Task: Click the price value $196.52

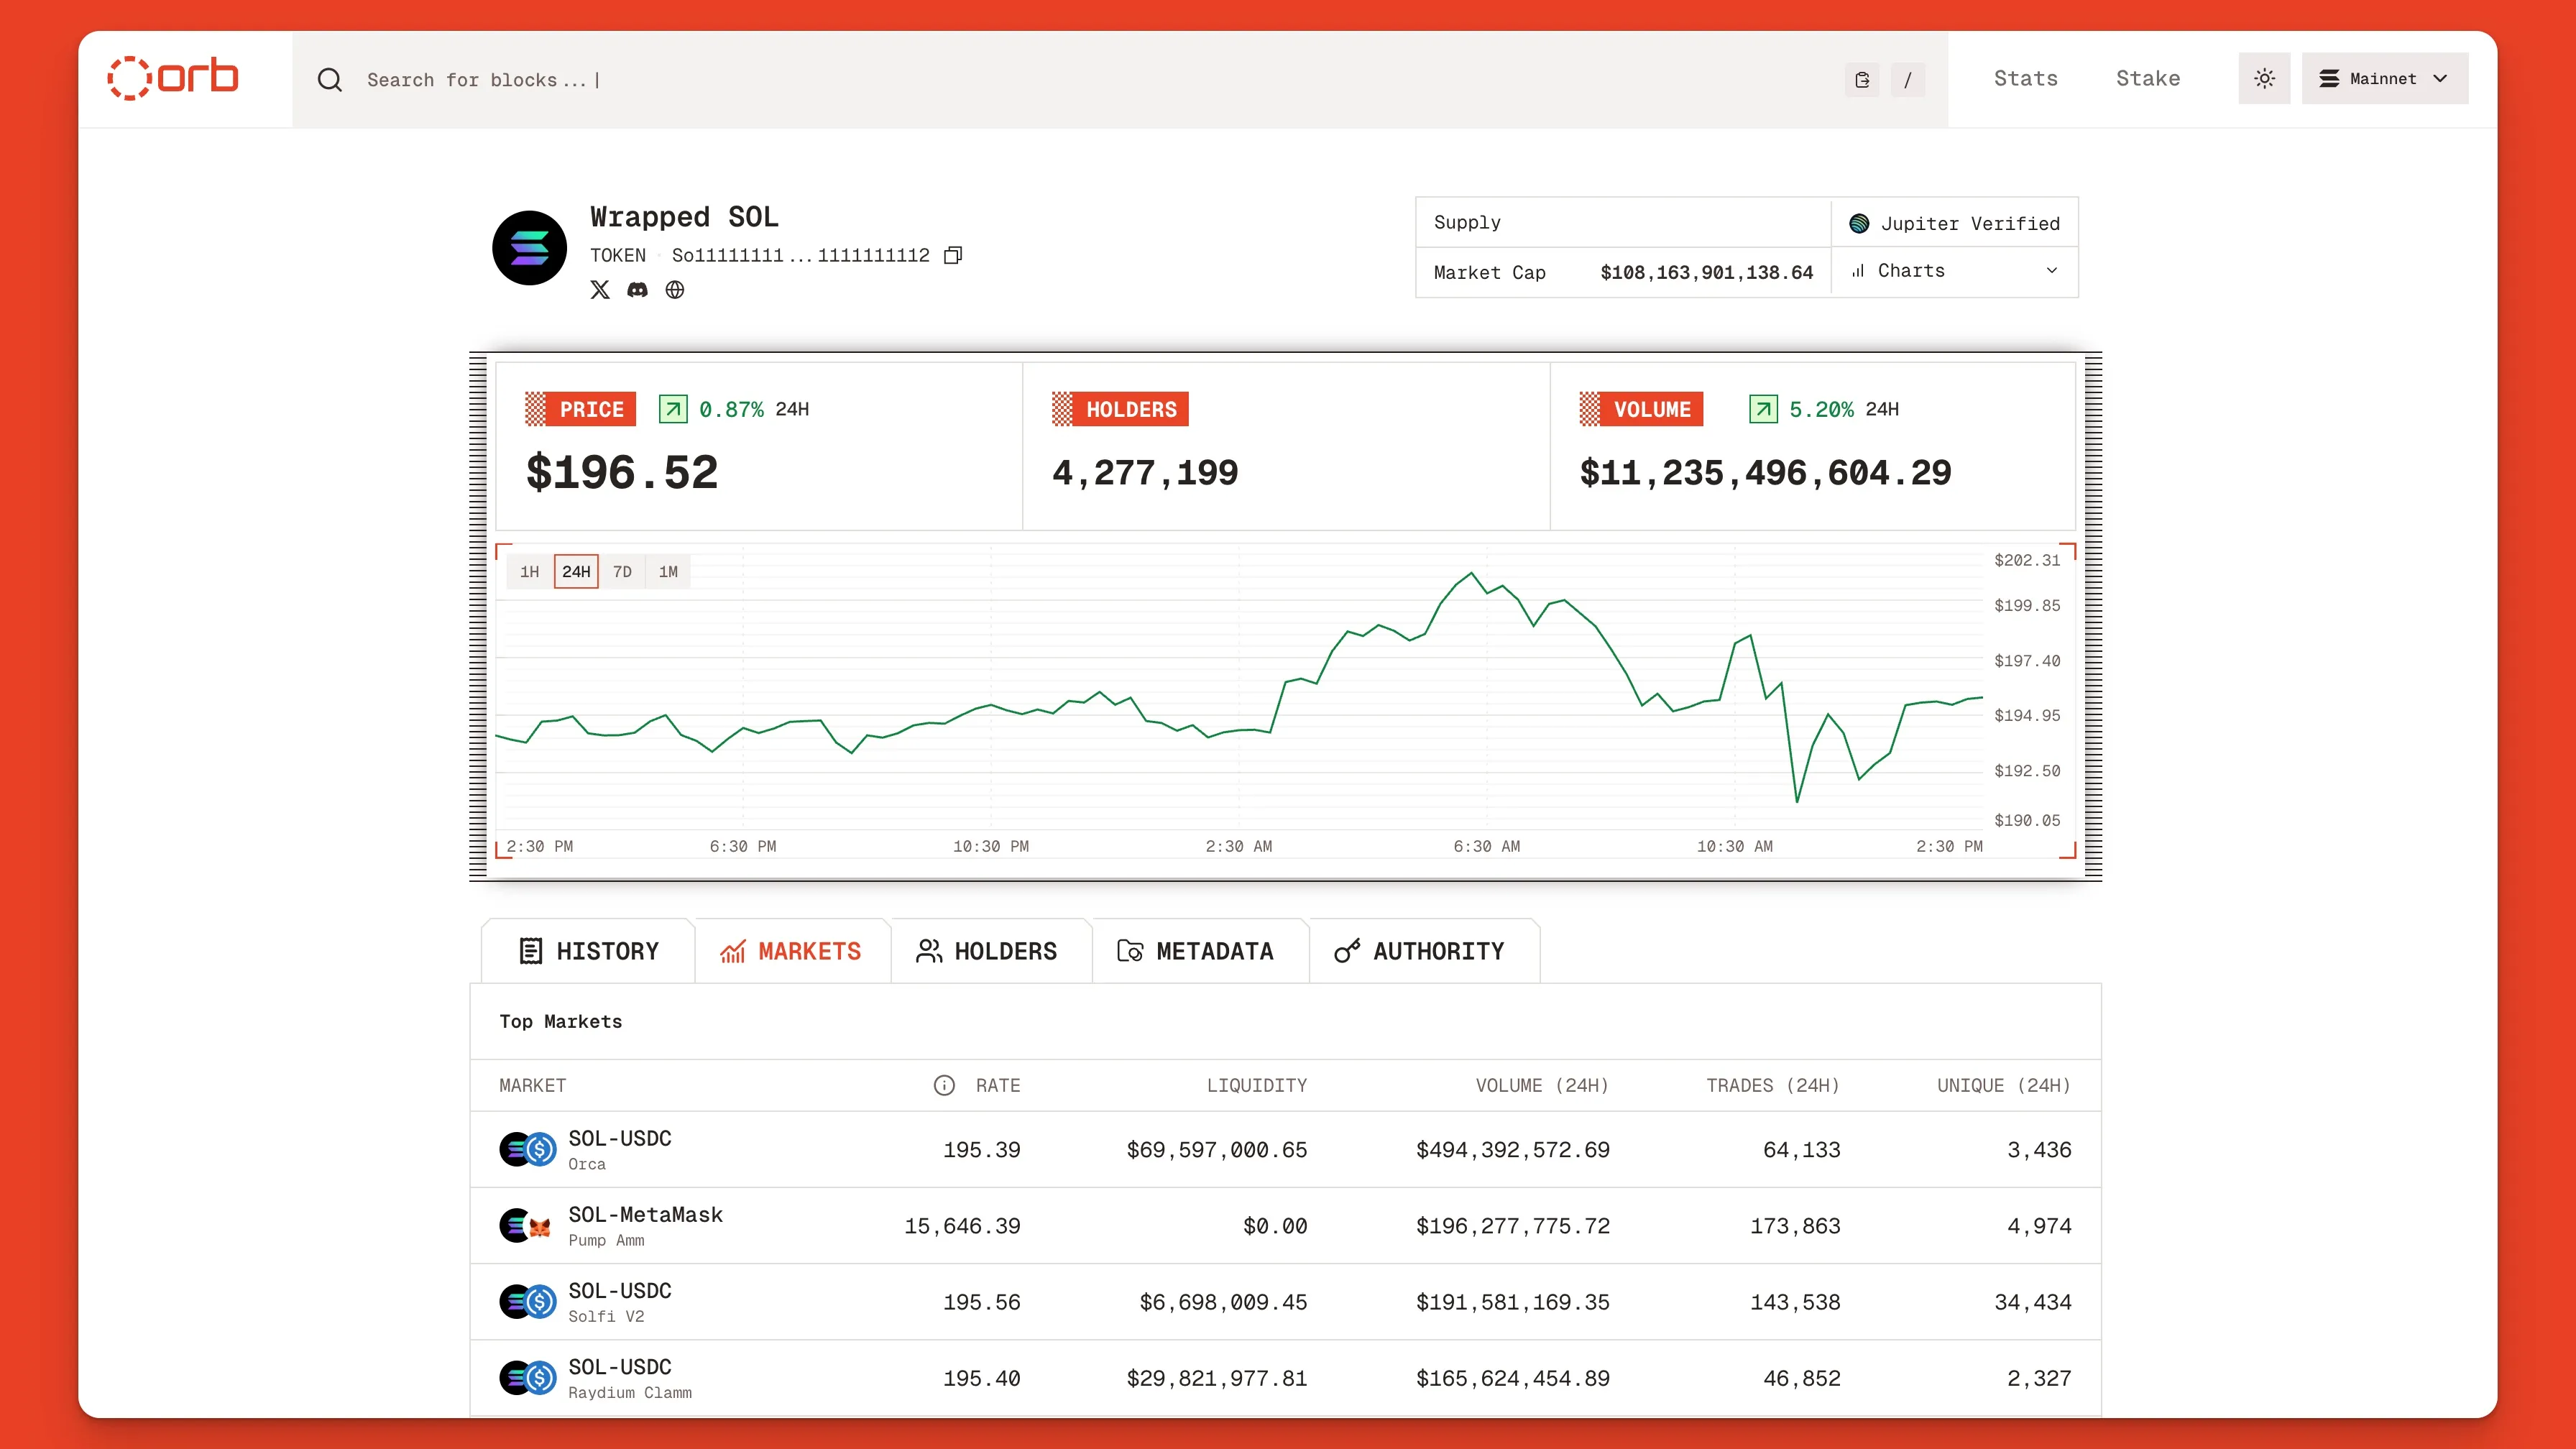Action: coord(622,473)
